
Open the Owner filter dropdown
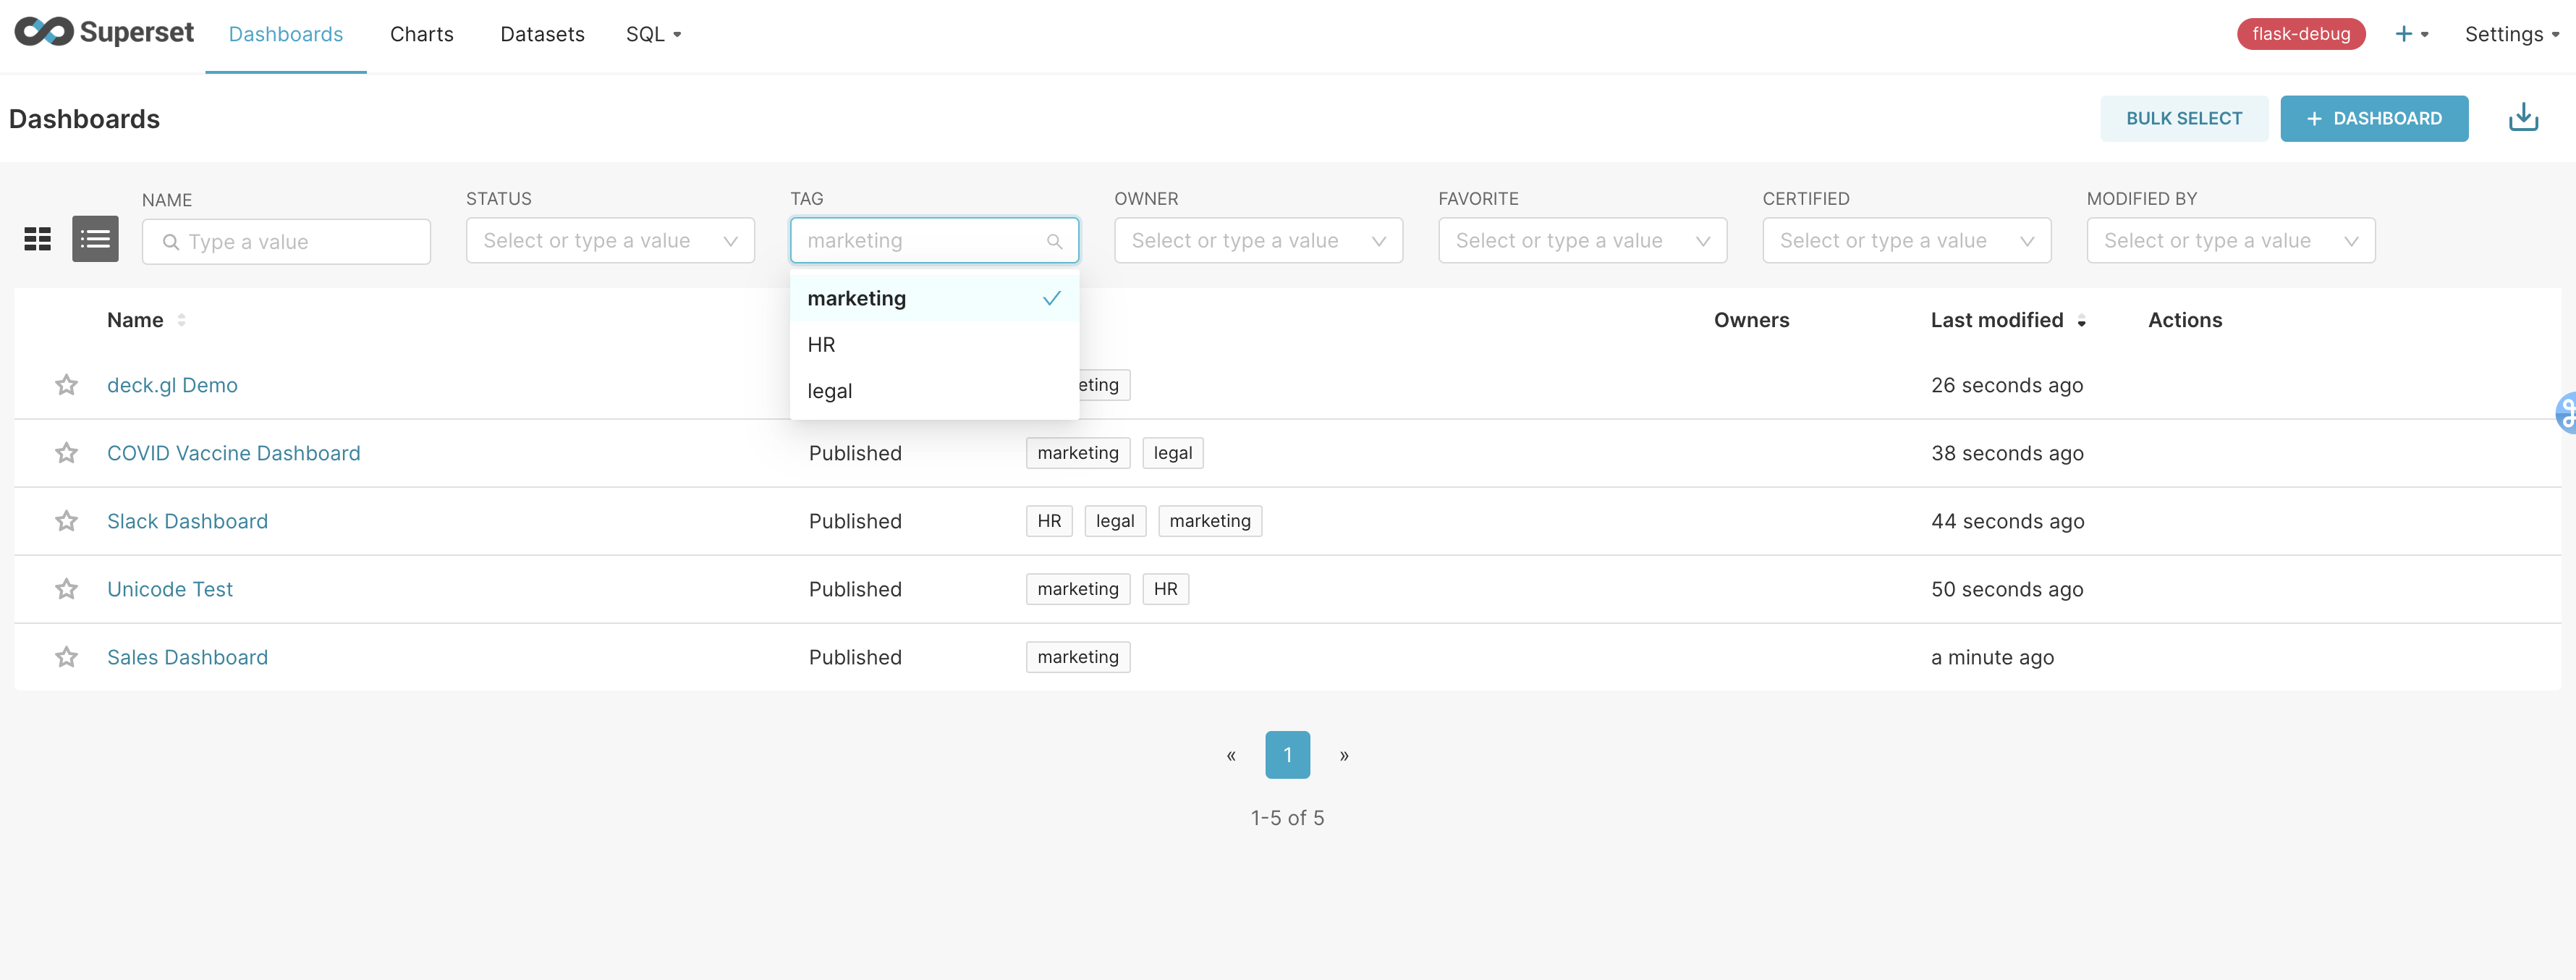pyautogui.click(x=1257, y=241)
